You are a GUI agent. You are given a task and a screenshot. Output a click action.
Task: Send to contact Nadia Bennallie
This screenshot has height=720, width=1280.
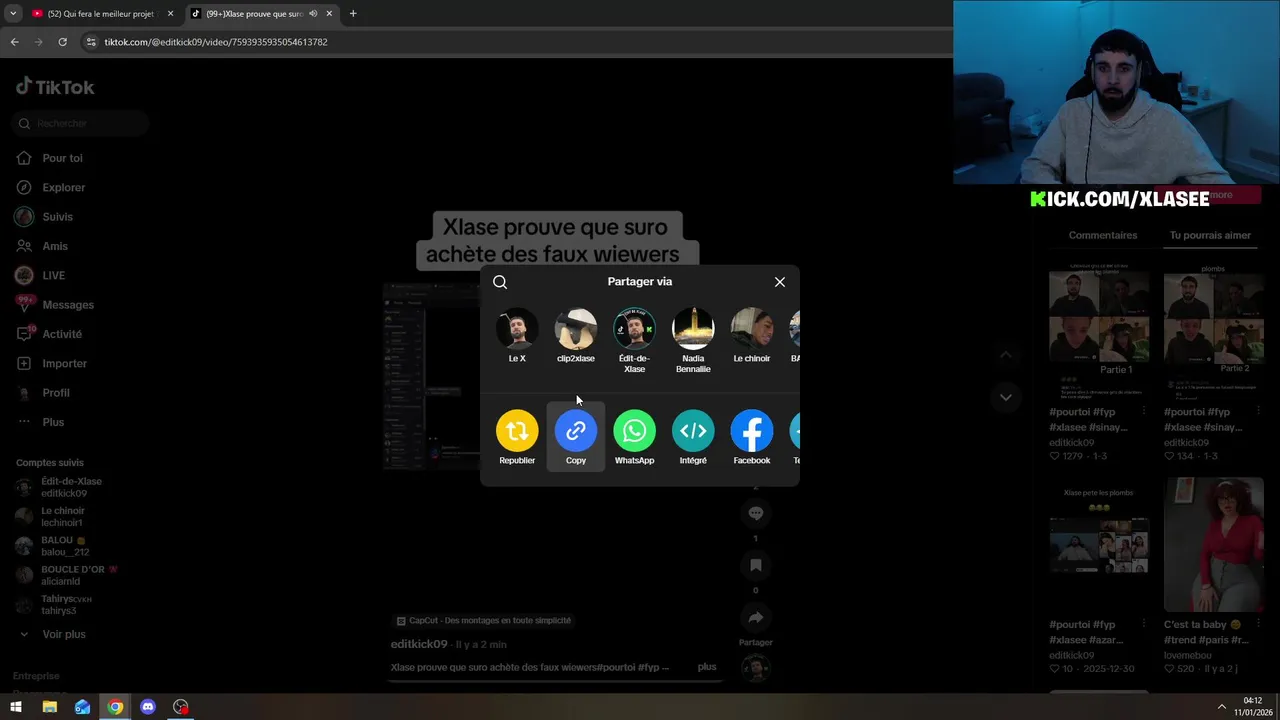click(x=693, y=341)
